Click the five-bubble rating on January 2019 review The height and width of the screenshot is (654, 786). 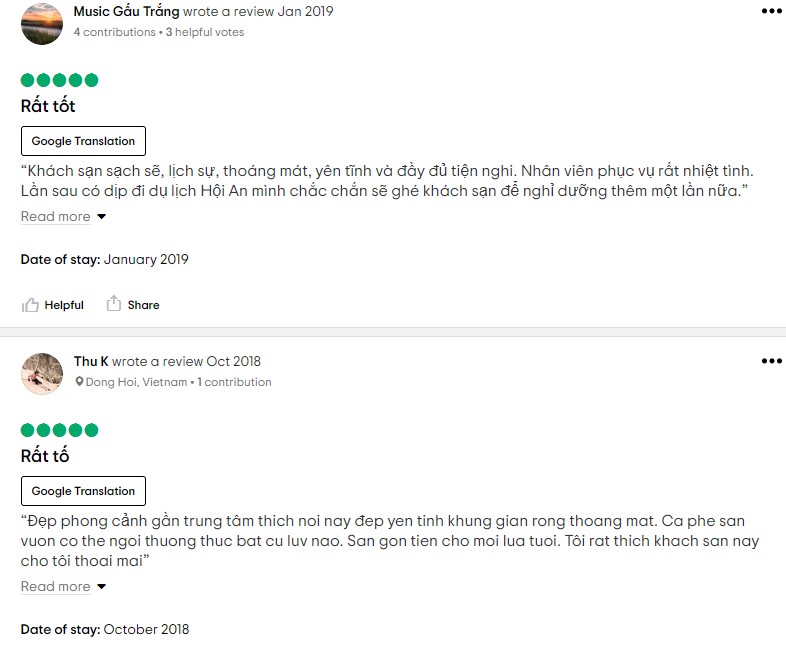(x=60, y=80)
